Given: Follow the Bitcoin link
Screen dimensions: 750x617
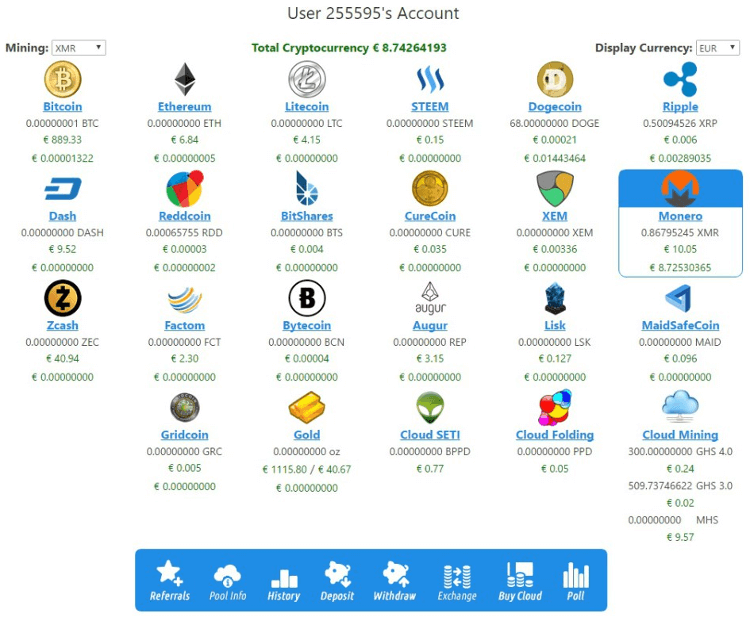Looking at the screenshot, I should (x=63, y=107).
